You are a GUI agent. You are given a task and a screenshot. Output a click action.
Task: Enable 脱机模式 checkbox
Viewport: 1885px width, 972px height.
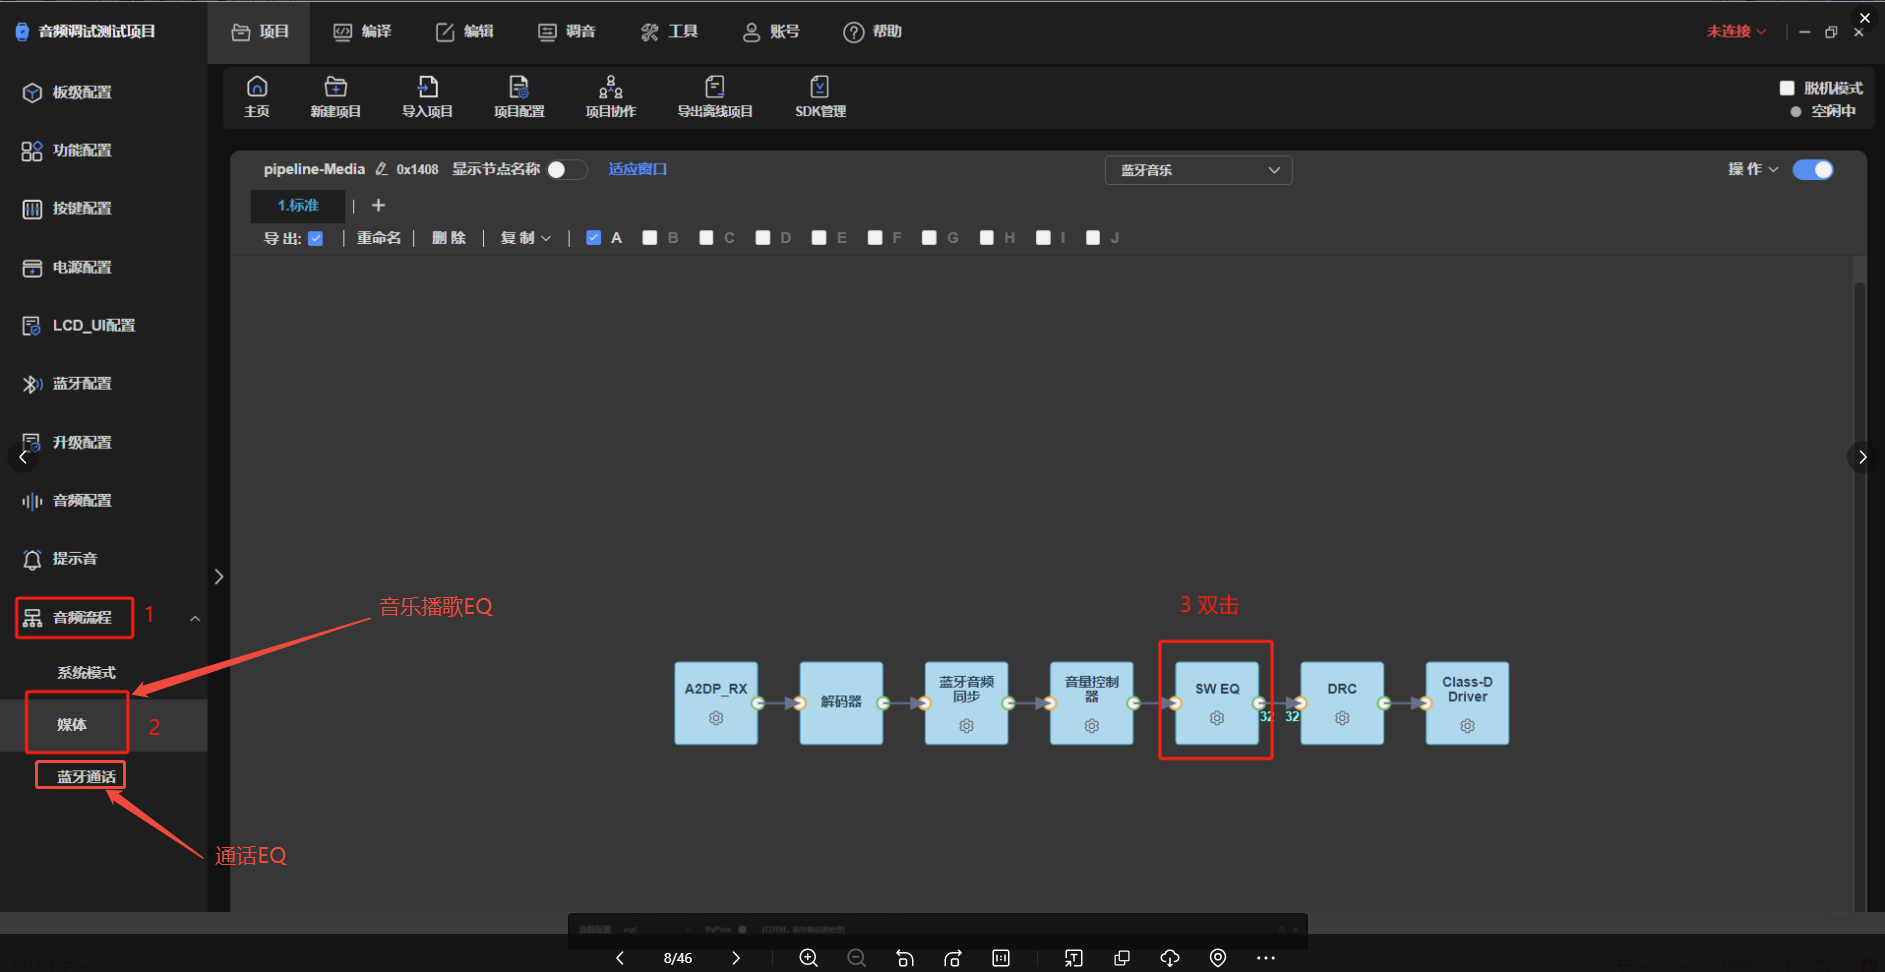pos(1787,88)
